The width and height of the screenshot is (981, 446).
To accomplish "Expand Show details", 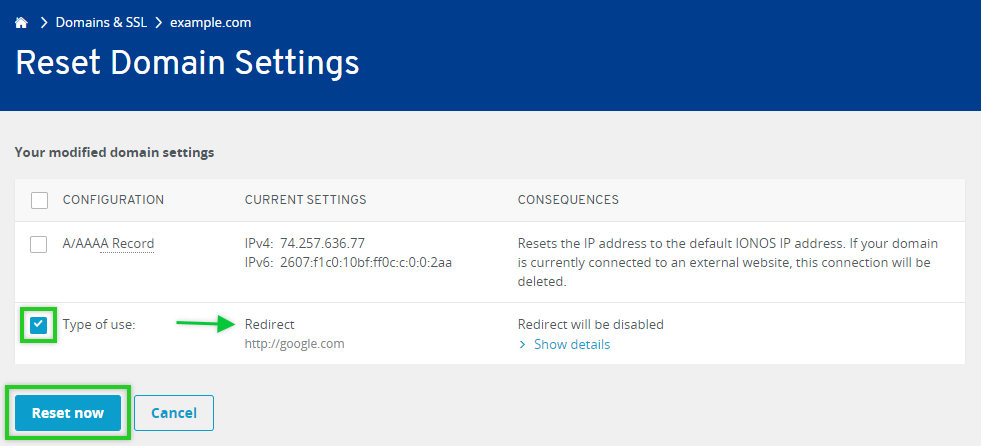I will coord(571,345).
